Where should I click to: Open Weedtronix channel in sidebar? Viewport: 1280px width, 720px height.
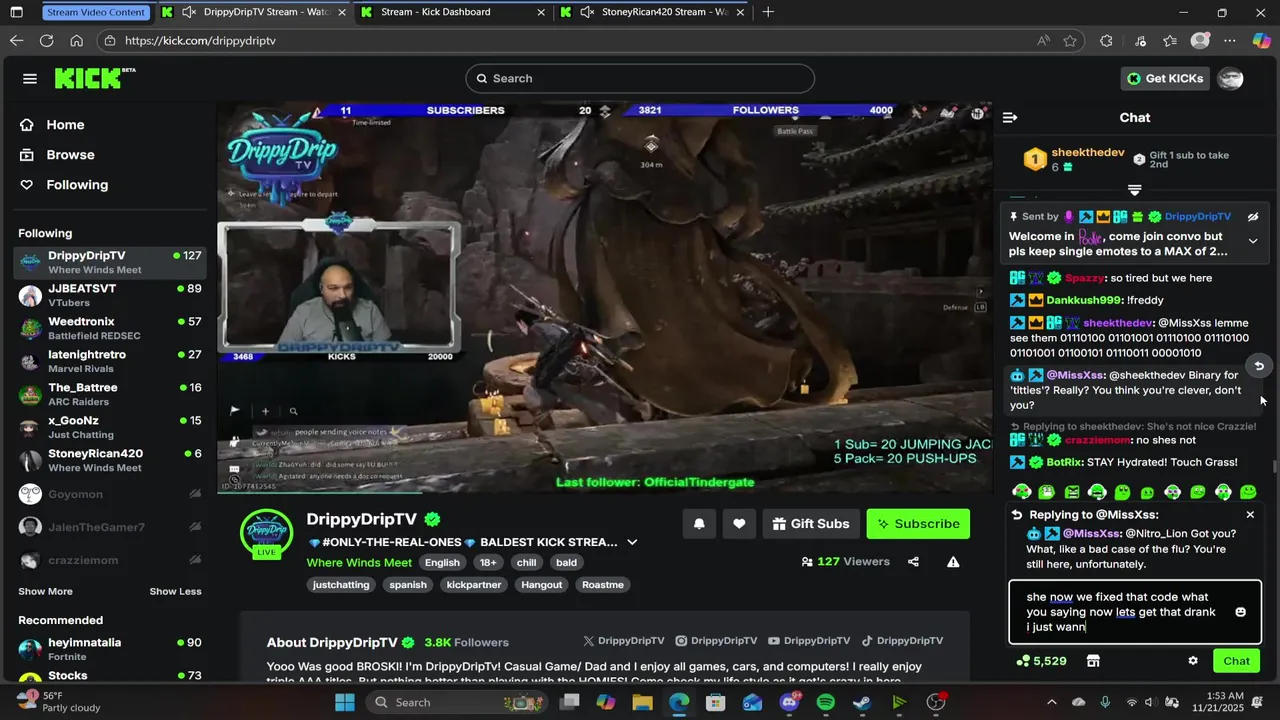[x=110, y=328]
